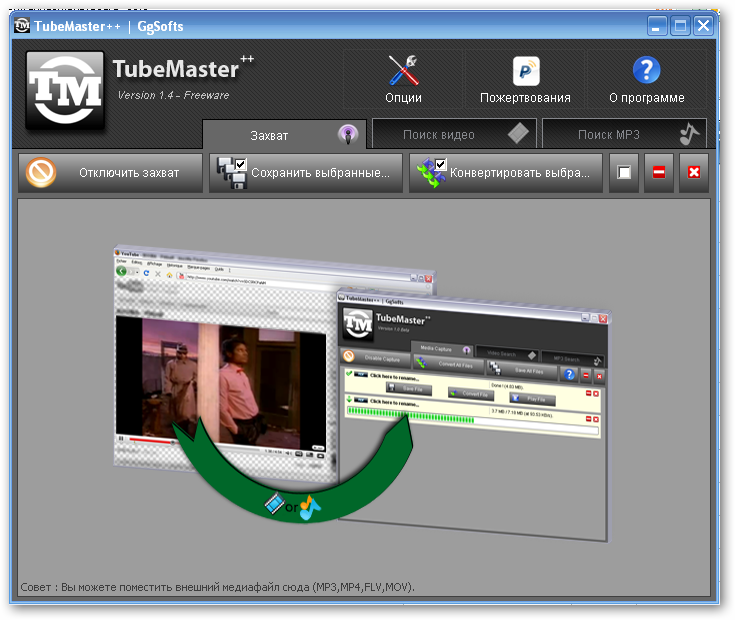735x620 pixels.
Task: Click the red minus remove button
Action: pos(659,173)
